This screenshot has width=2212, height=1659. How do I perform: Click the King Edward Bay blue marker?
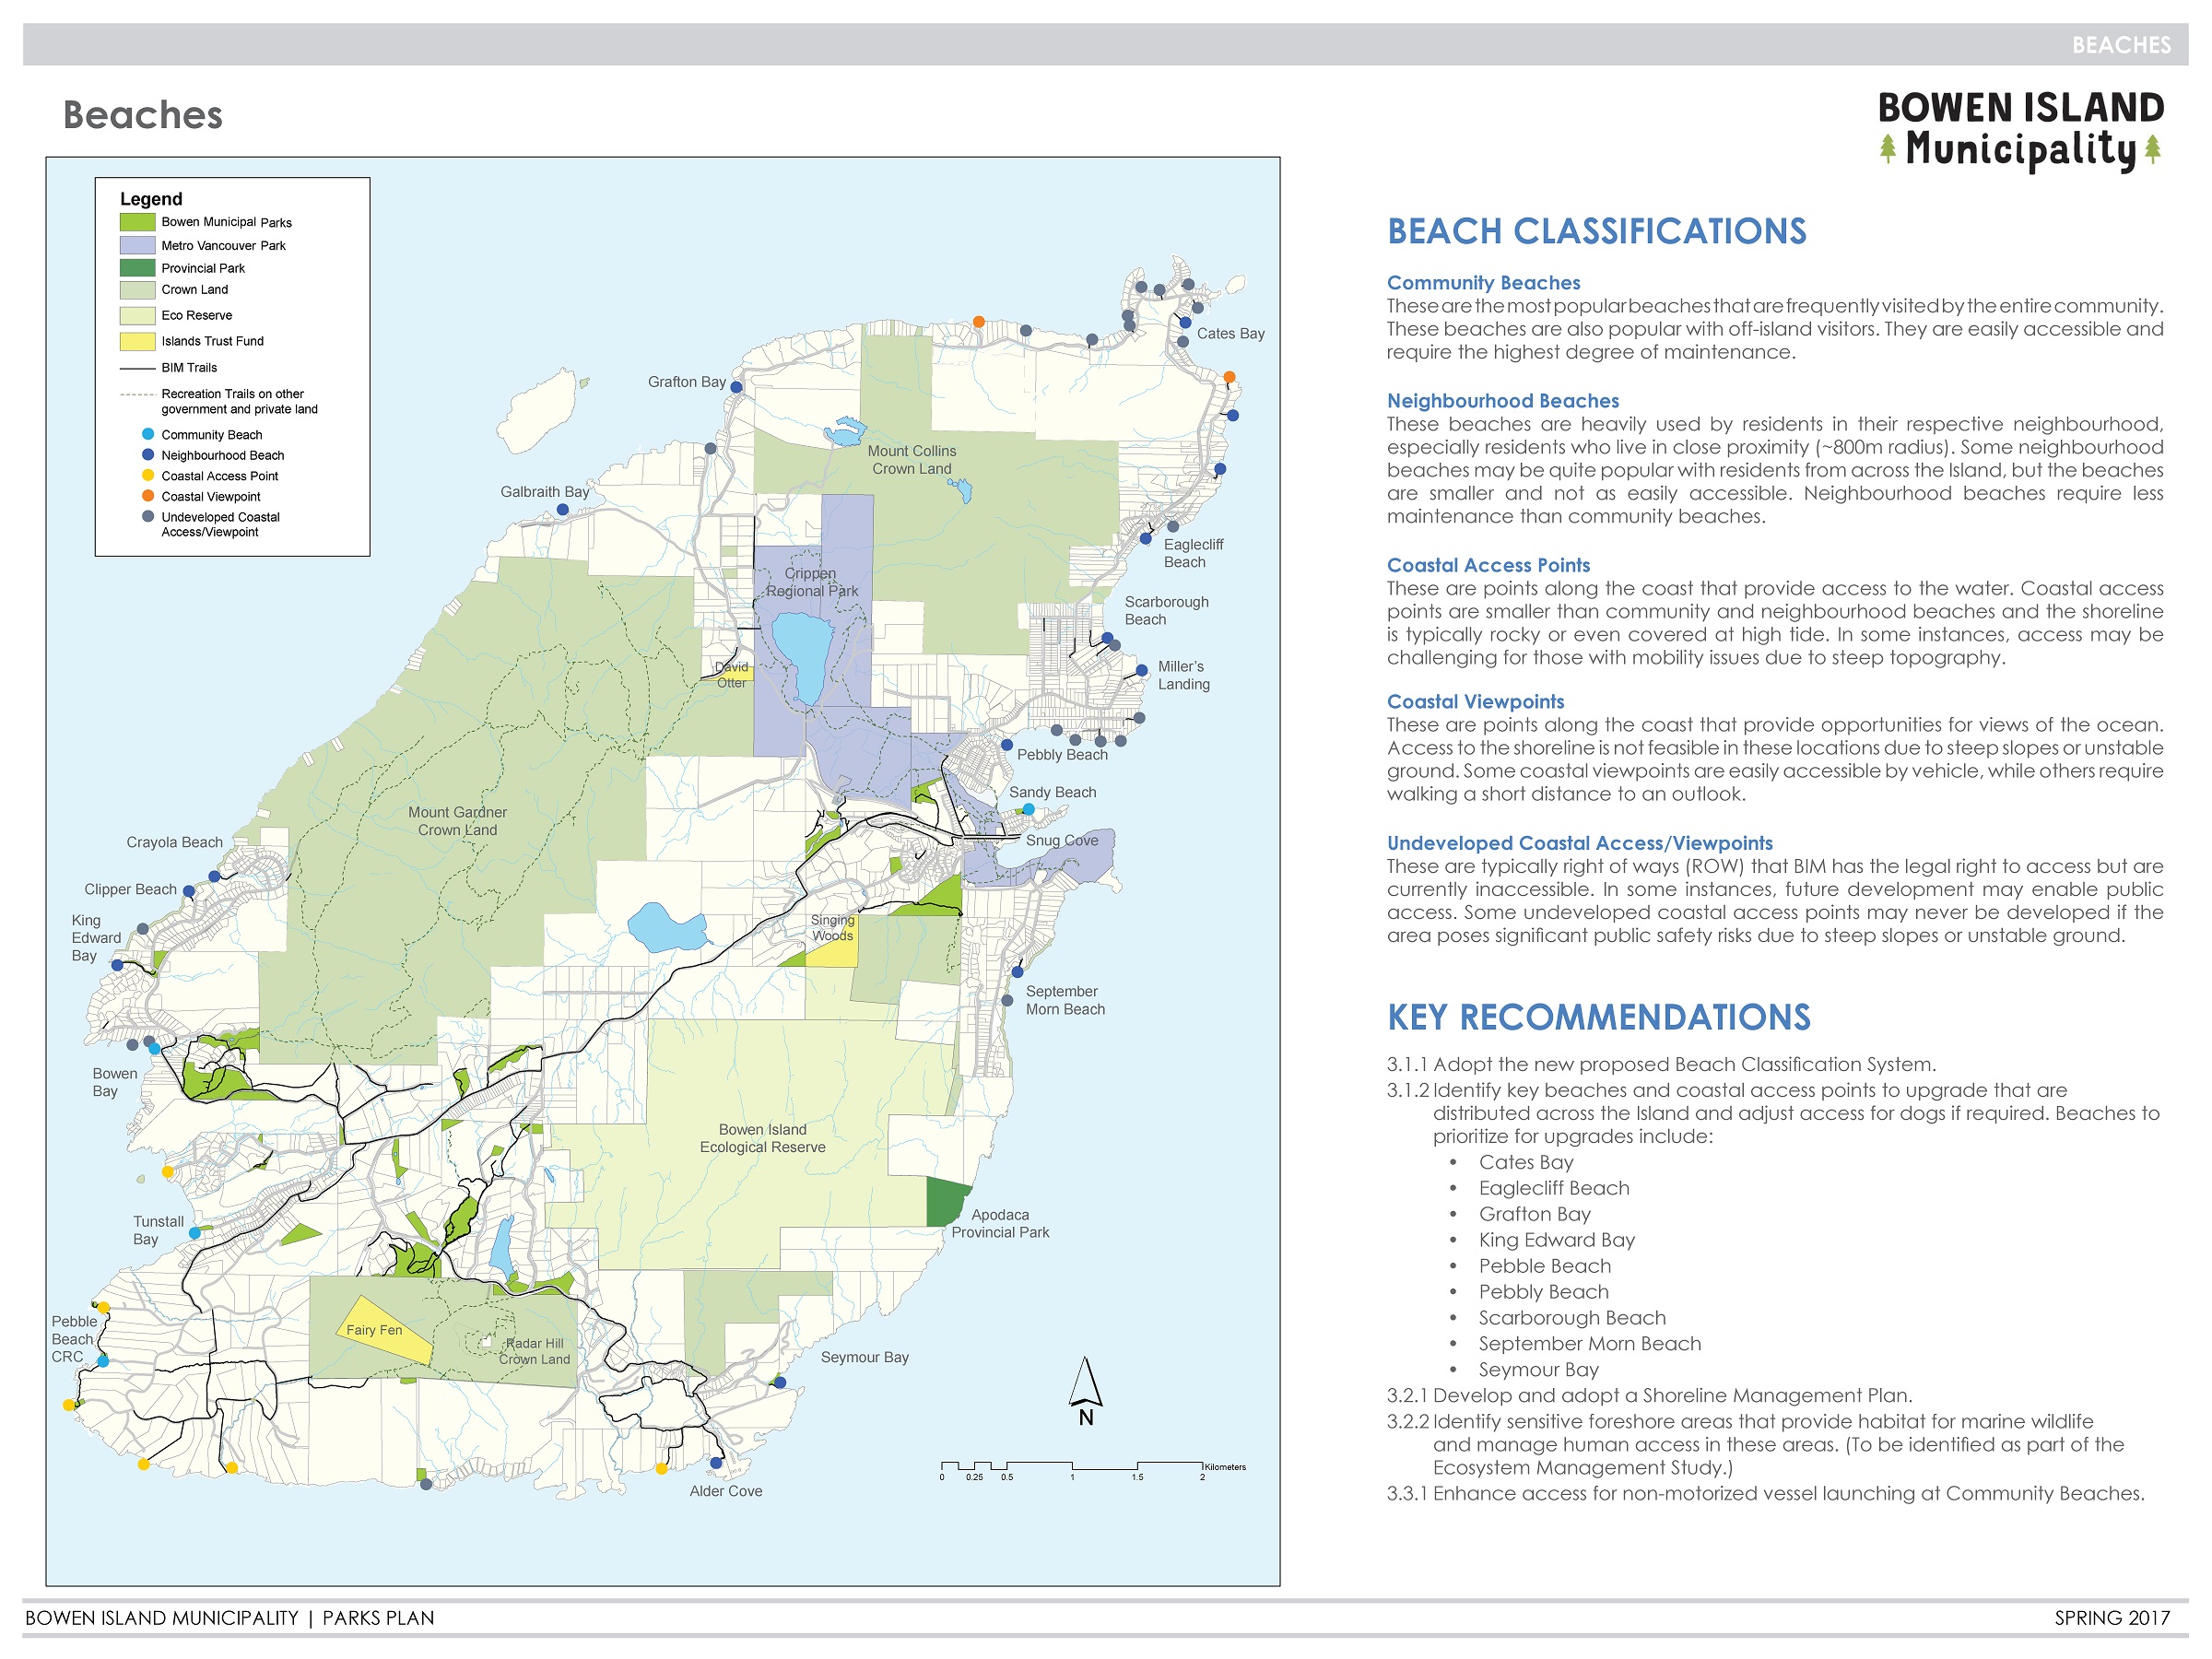pos(117,966)
